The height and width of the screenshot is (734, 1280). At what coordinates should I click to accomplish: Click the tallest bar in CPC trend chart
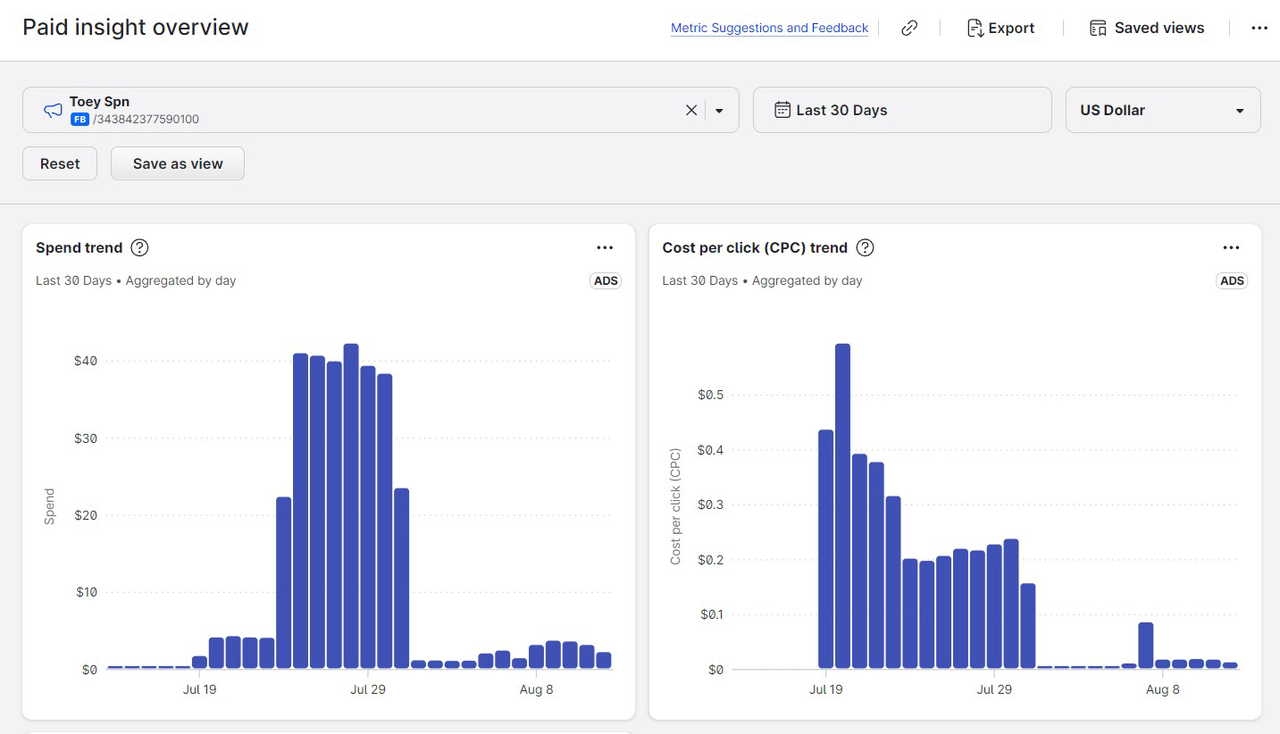pos(842,505)
